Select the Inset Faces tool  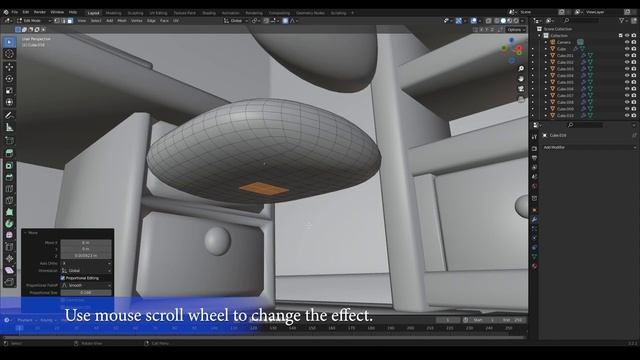coord(9,166)
